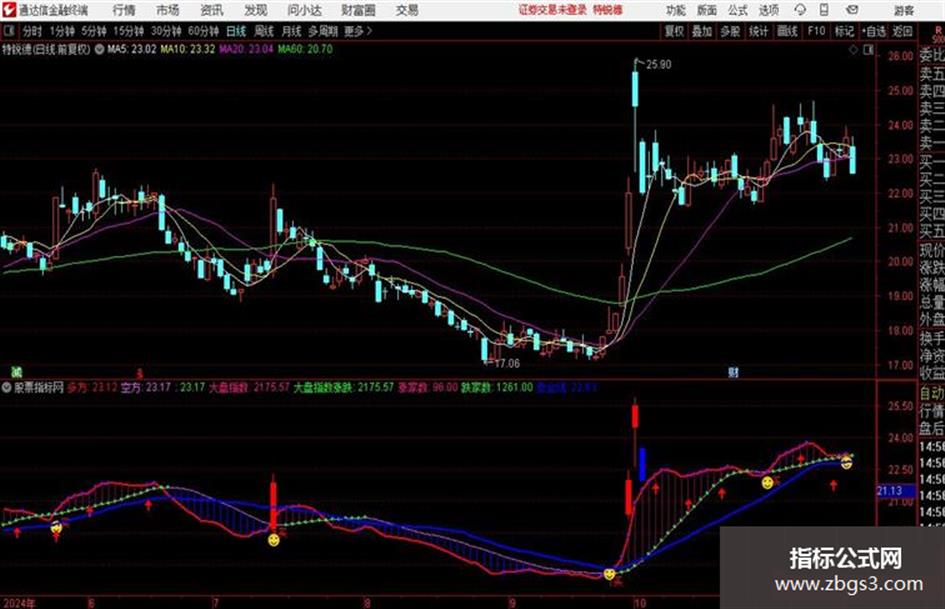Click the 叠加 overlay button
This screenshot has width=945, height=609.
pos(702,31)
